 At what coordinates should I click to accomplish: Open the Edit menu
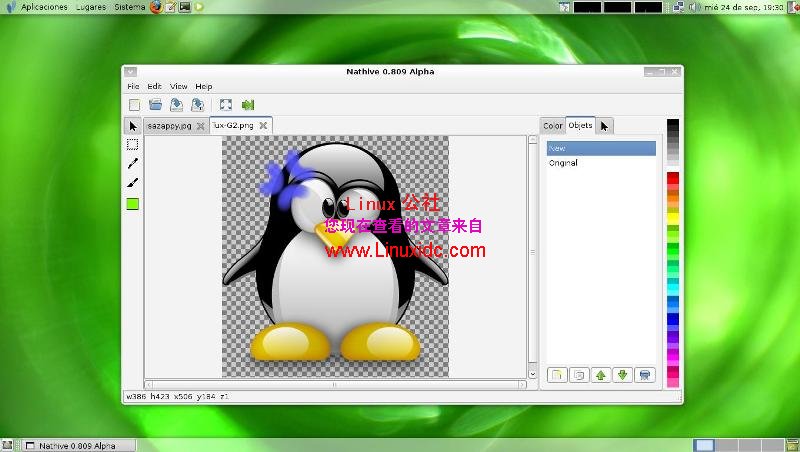coord(155,86)
